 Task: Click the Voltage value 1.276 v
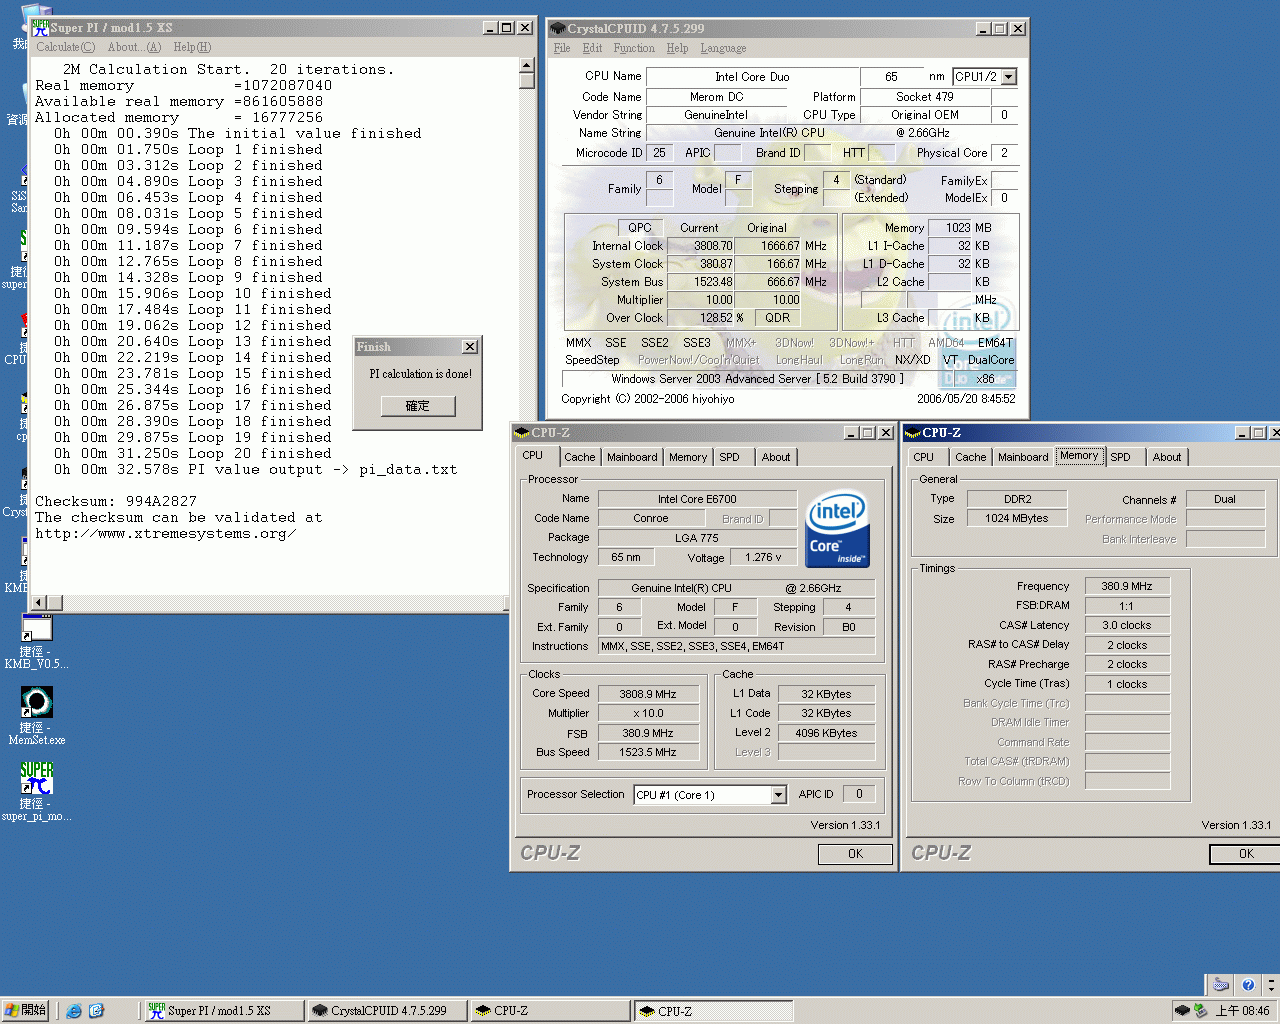(x=764, y=558)
